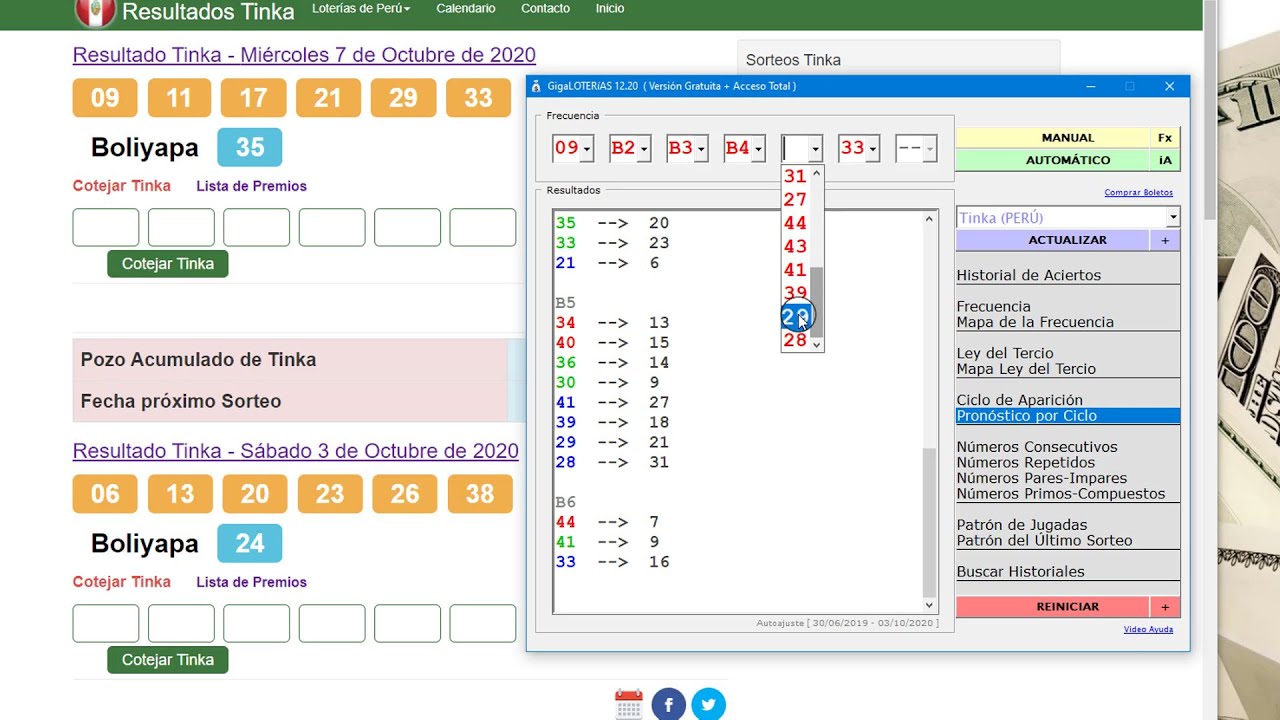
Task: Select Pronóstico por Ciclo
Action: click(x=1068, y=416)
